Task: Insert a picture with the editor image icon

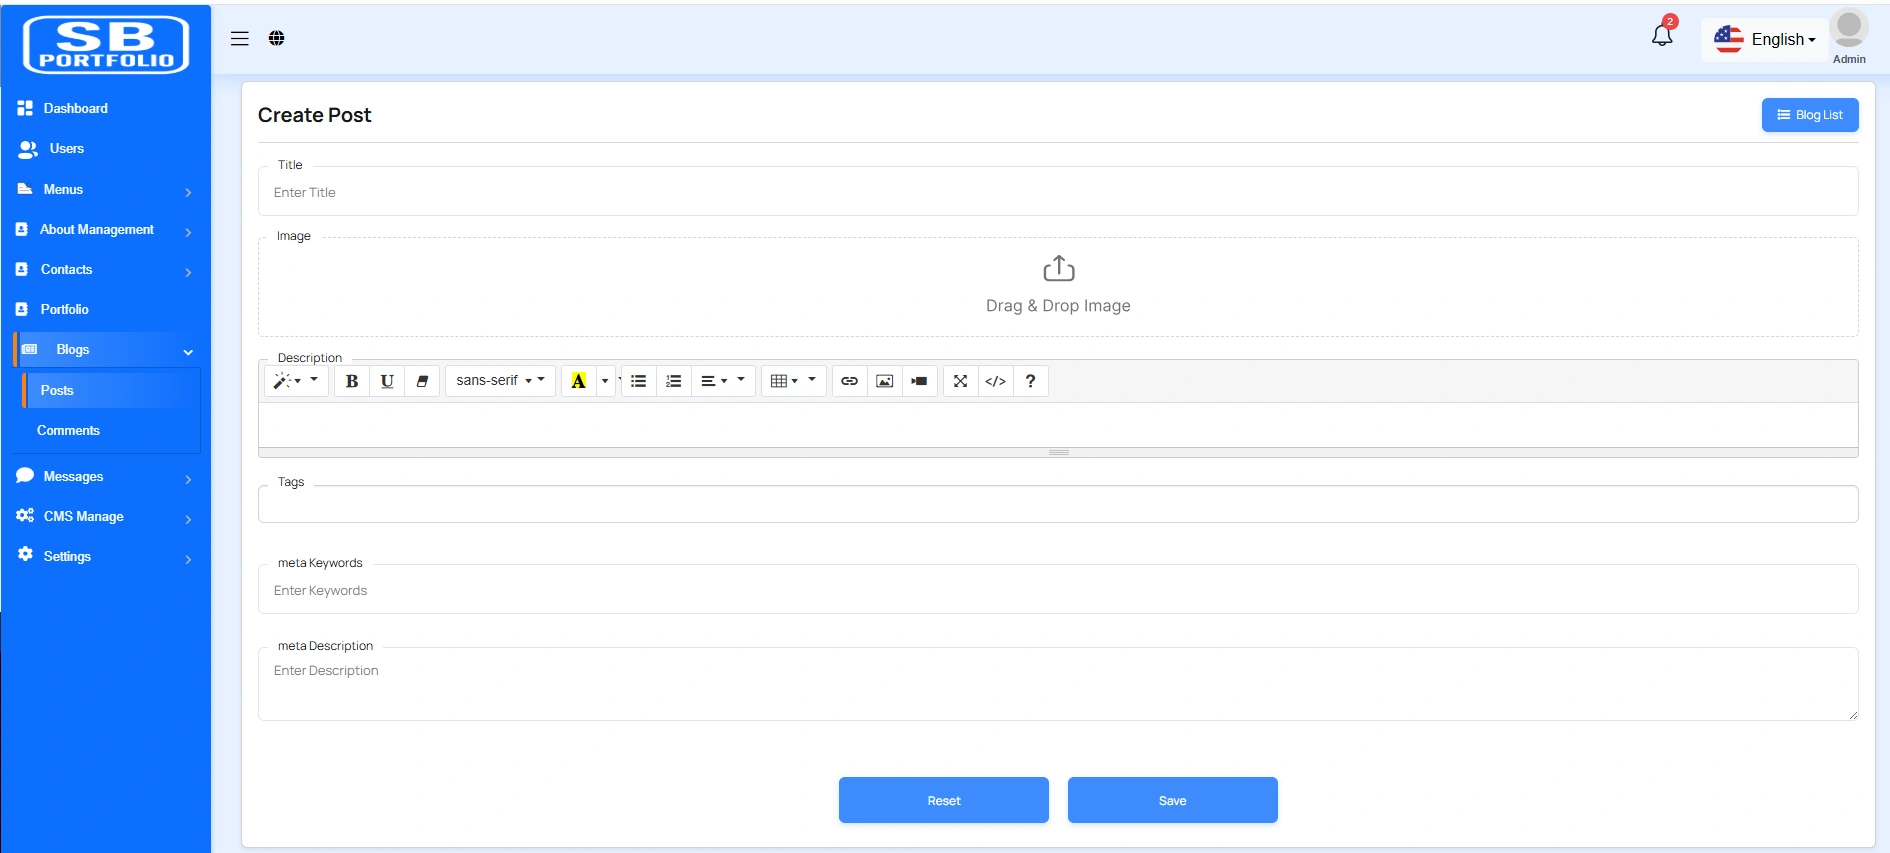Action: 884,381
